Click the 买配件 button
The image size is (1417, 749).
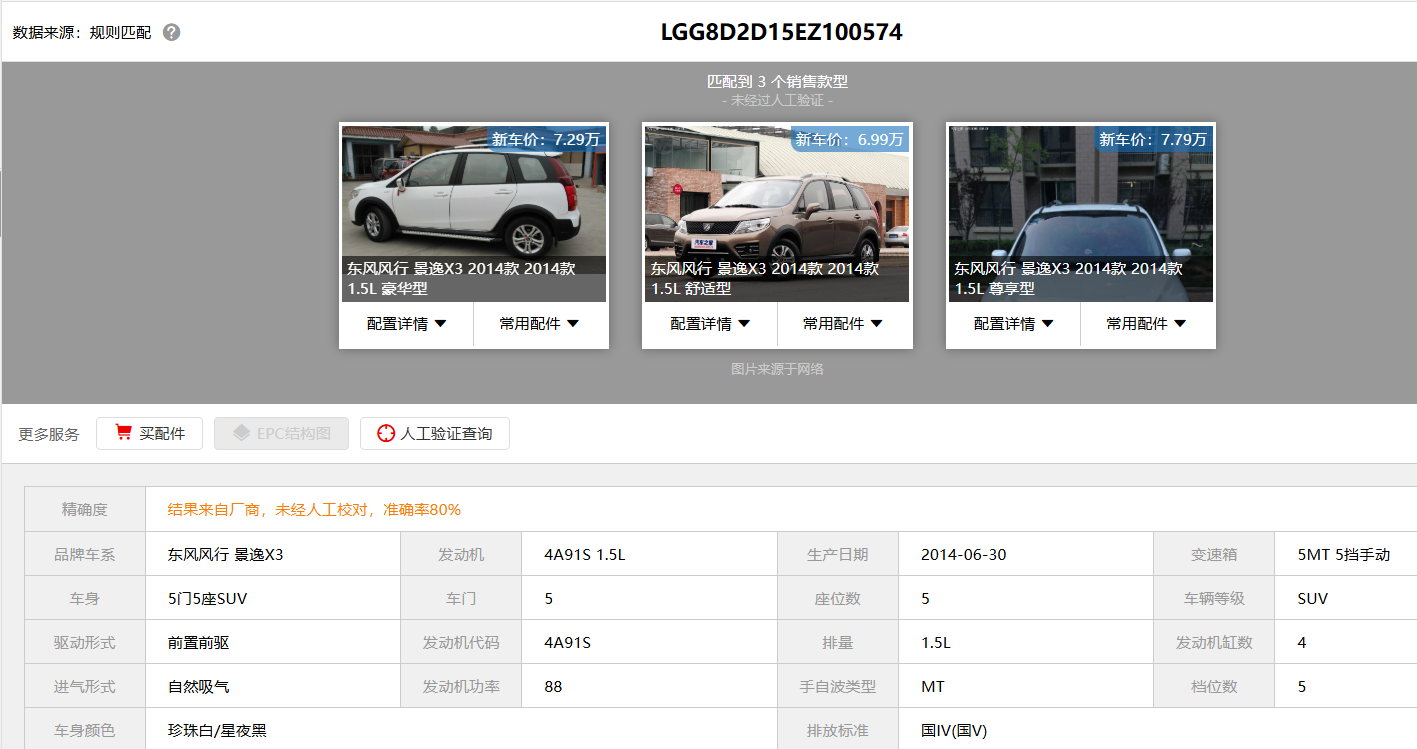(x=149, y=434)
